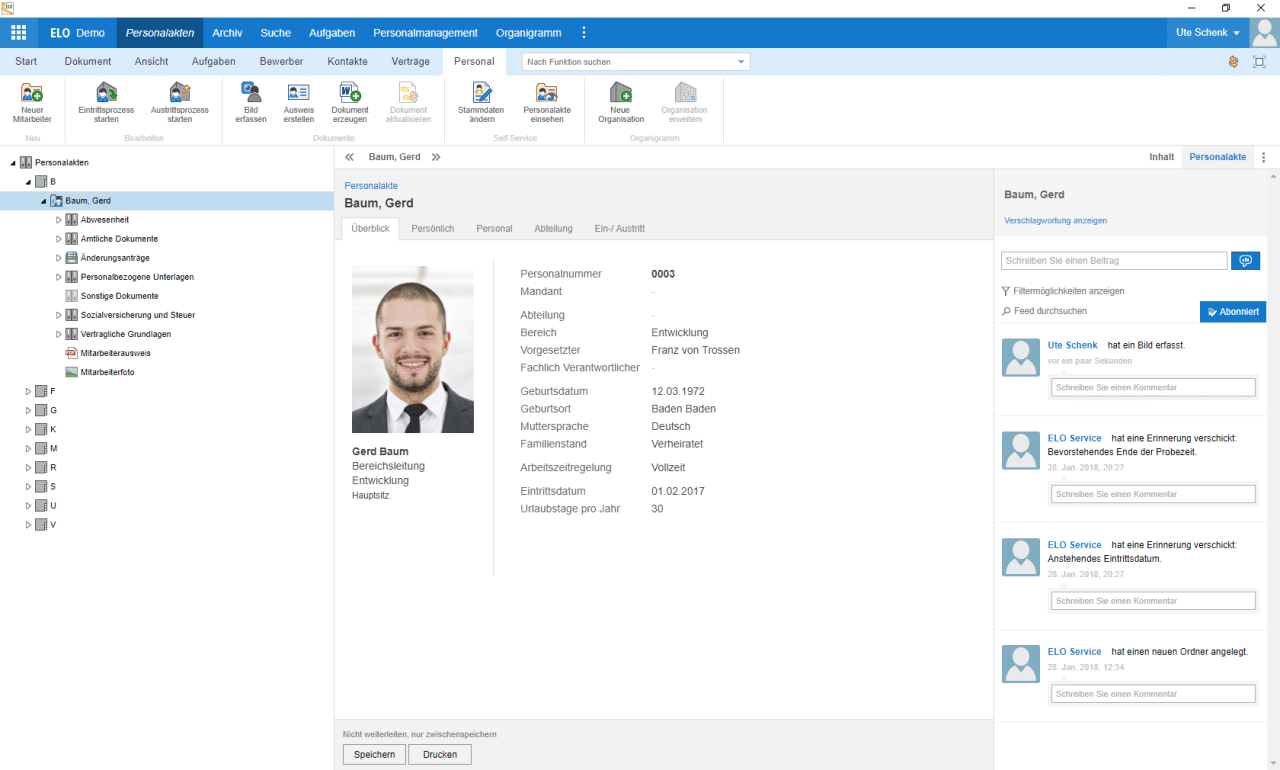Click comment field under Bild erfasst post
This screenshot has width=1280, height=770.
(x=1153, y=387)
